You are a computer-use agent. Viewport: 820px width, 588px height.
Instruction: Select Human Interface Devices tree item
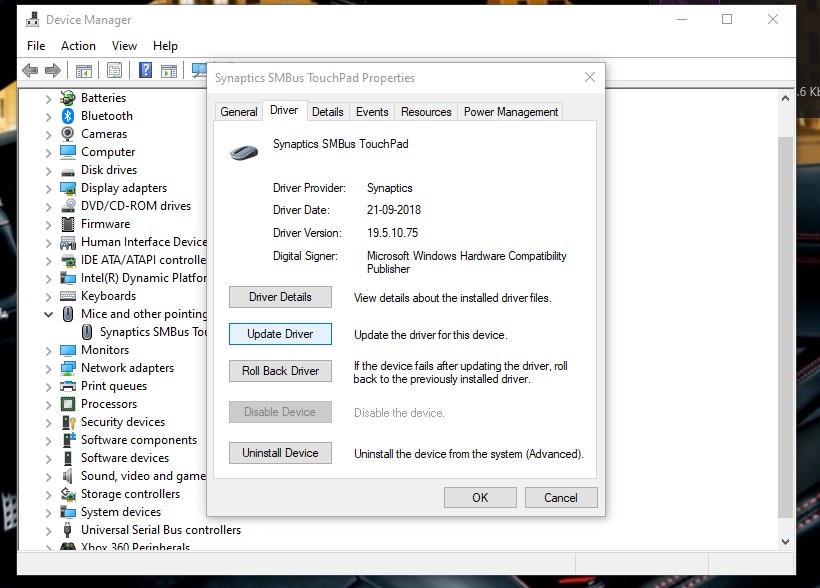(134, 242)
